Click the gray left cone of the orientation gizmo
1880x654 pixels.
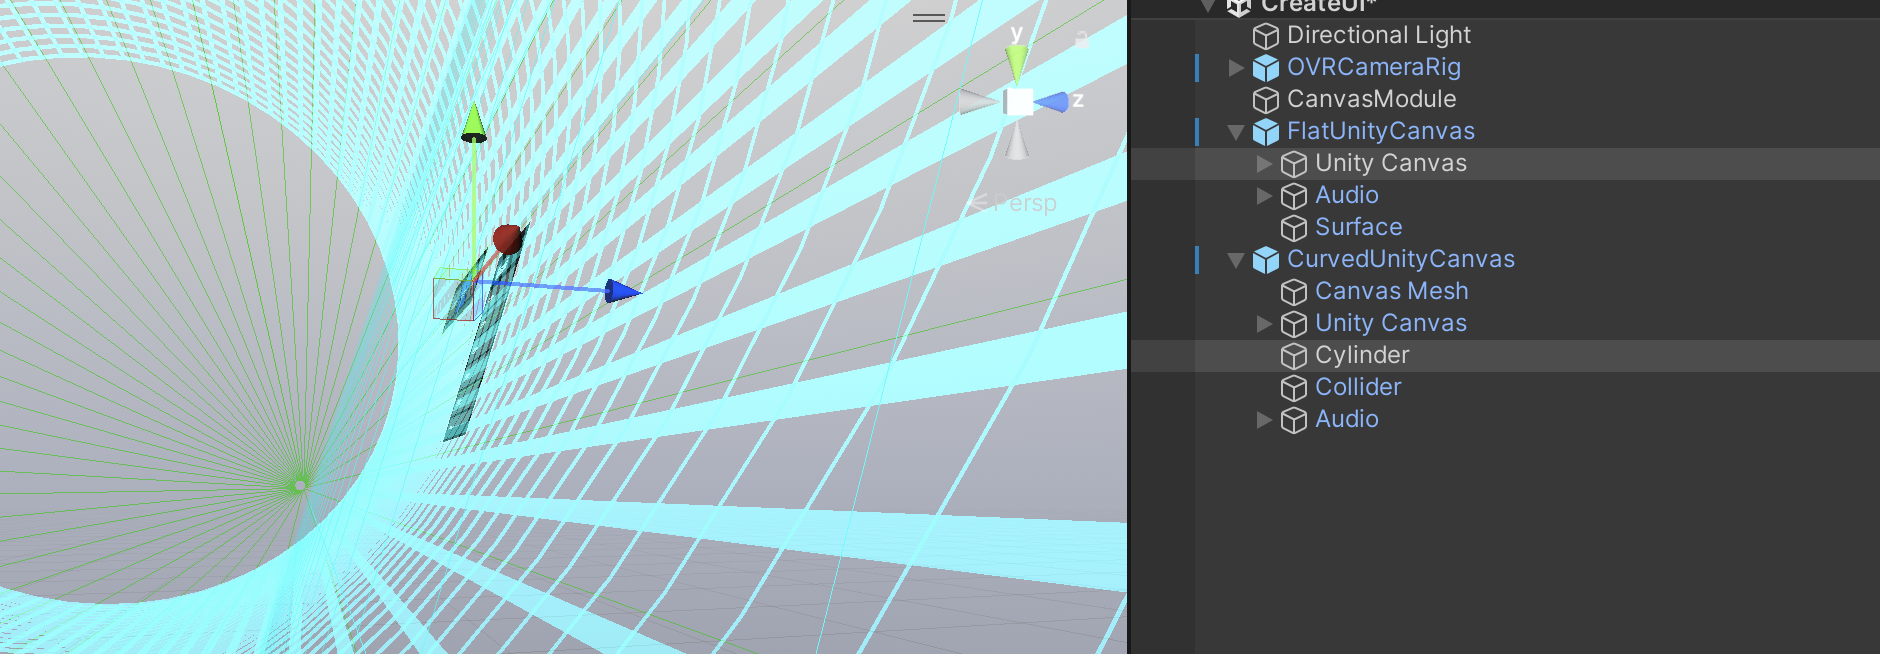pos(978,101)
